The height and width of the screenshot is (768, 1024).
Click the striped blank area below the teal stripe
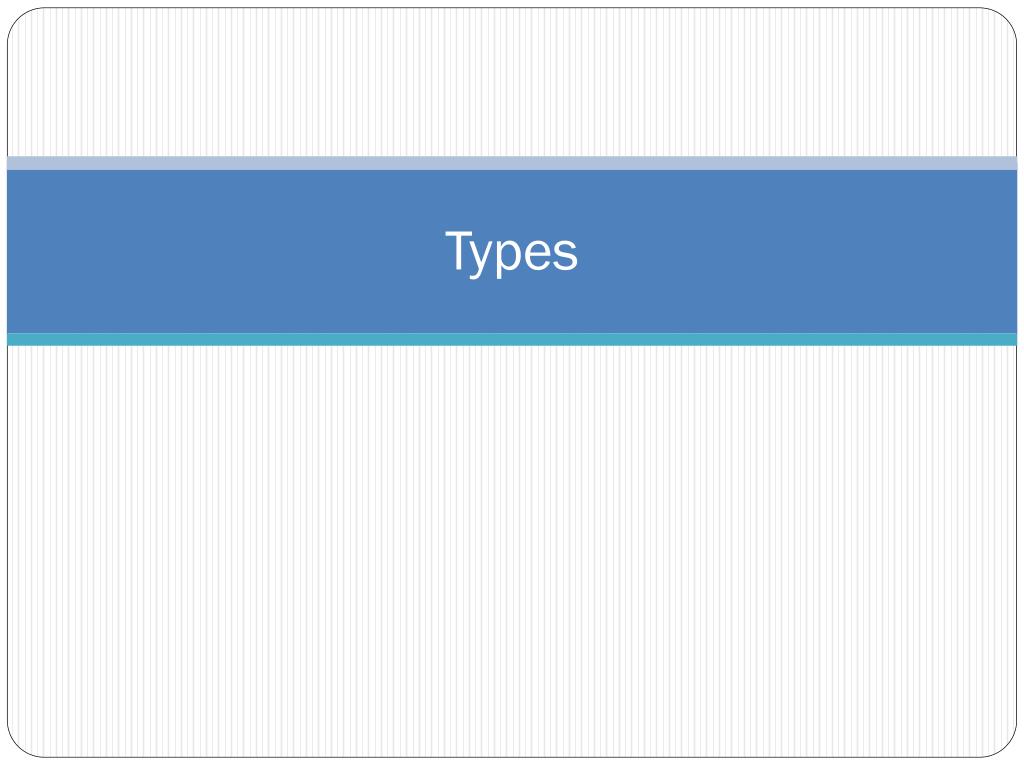512,551
